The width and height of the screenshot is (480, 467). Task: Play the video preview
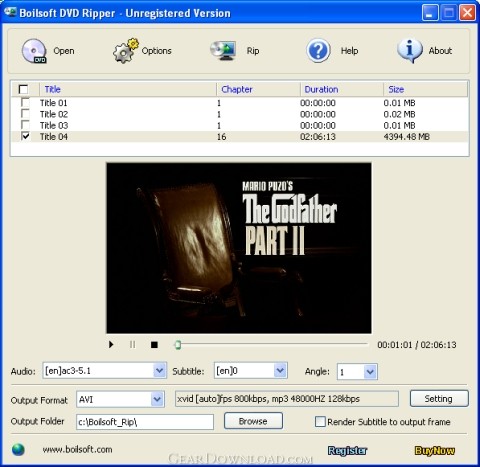[111, 344]
